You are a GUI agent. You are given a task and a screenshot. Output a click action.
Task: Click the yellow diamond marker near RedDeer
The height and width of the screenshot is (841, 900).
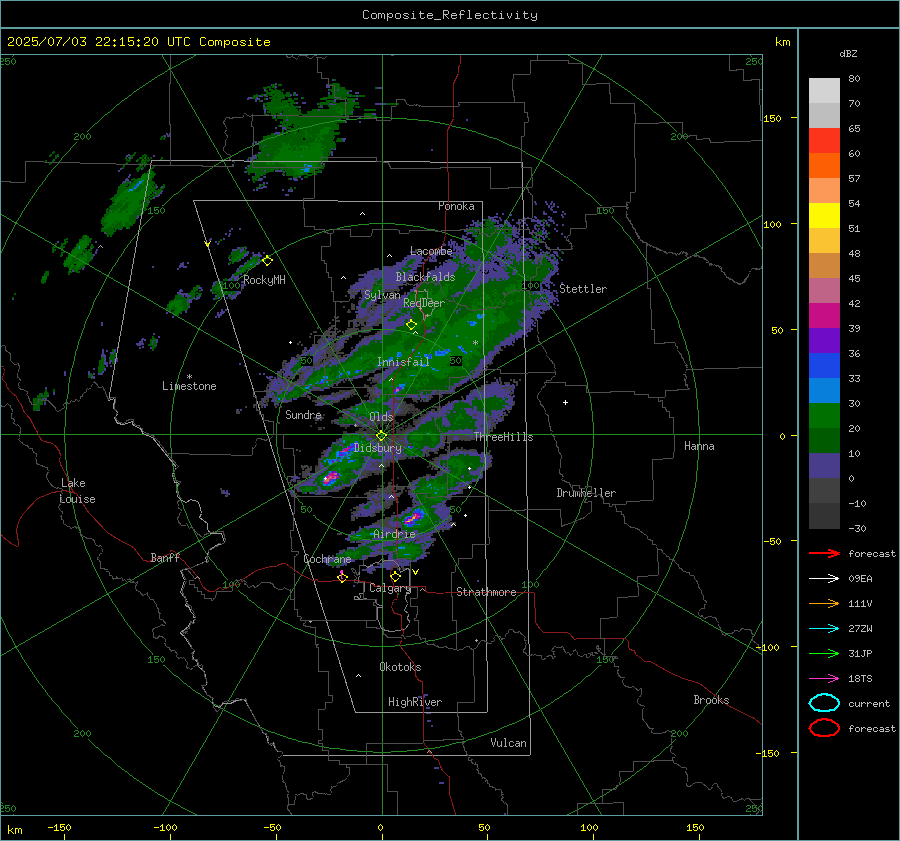click(x=412, y=325)
